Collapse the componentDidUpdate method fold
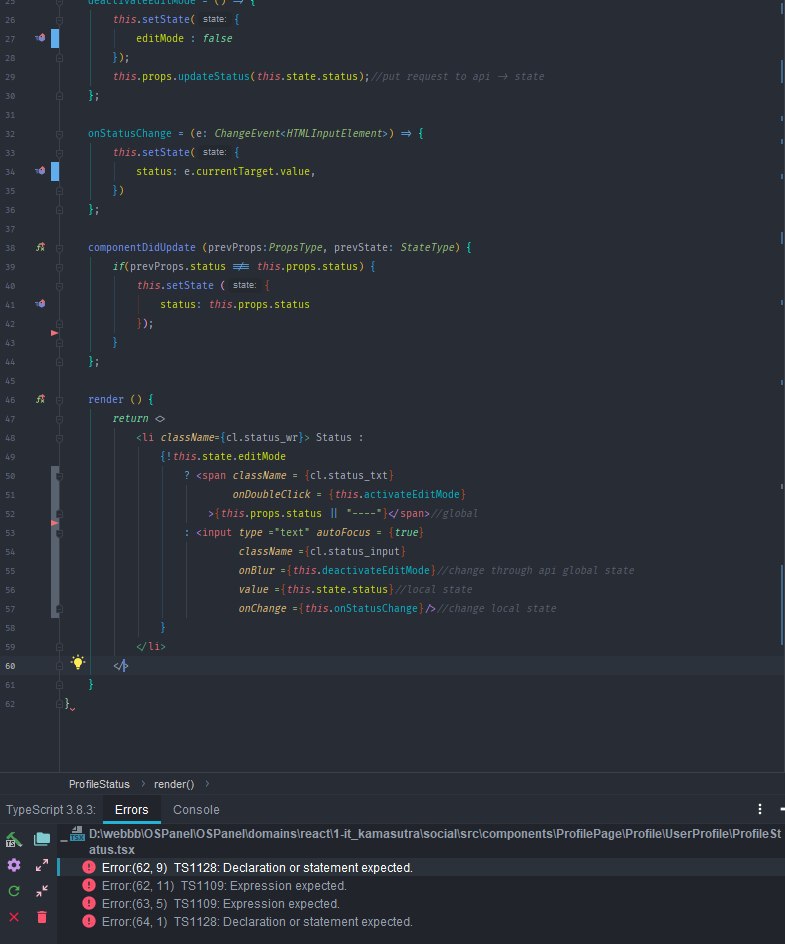The height and width of the screenshot is (944, 785). coord(59,247)
